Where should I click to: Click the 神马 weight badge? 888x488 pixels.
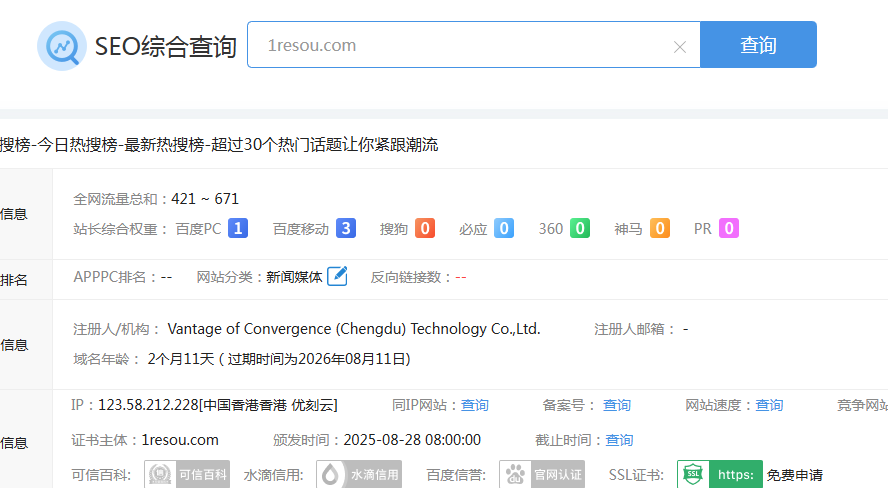660,228
